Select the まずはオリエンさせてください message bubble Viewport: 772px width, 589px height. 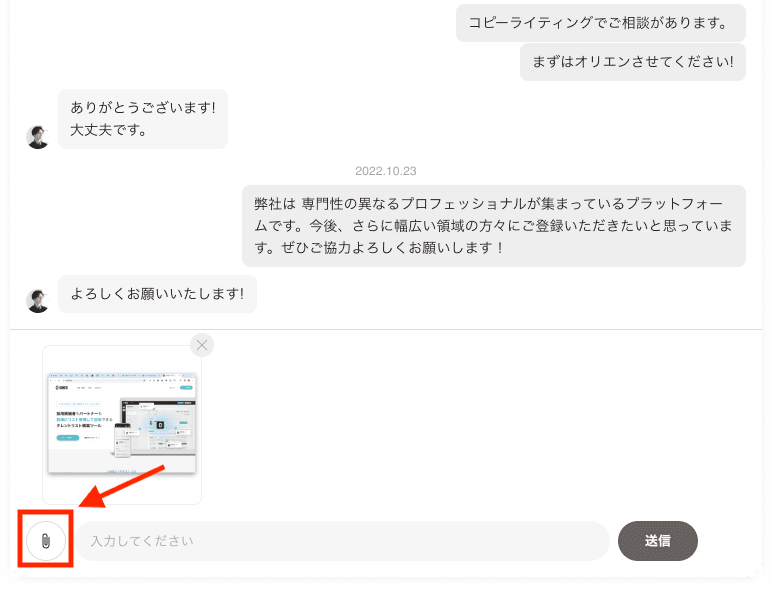[632, 62]
